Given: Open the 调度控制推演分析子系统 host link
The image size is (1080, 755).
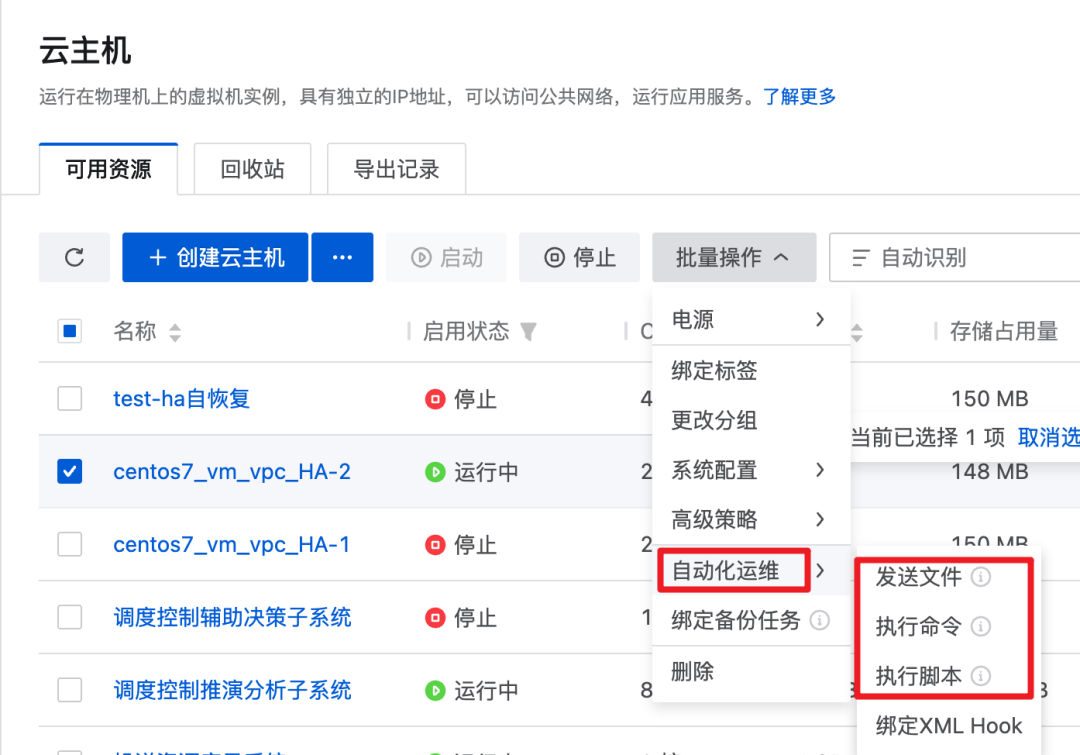Looking at the screenshot, I should click(232, 690).
